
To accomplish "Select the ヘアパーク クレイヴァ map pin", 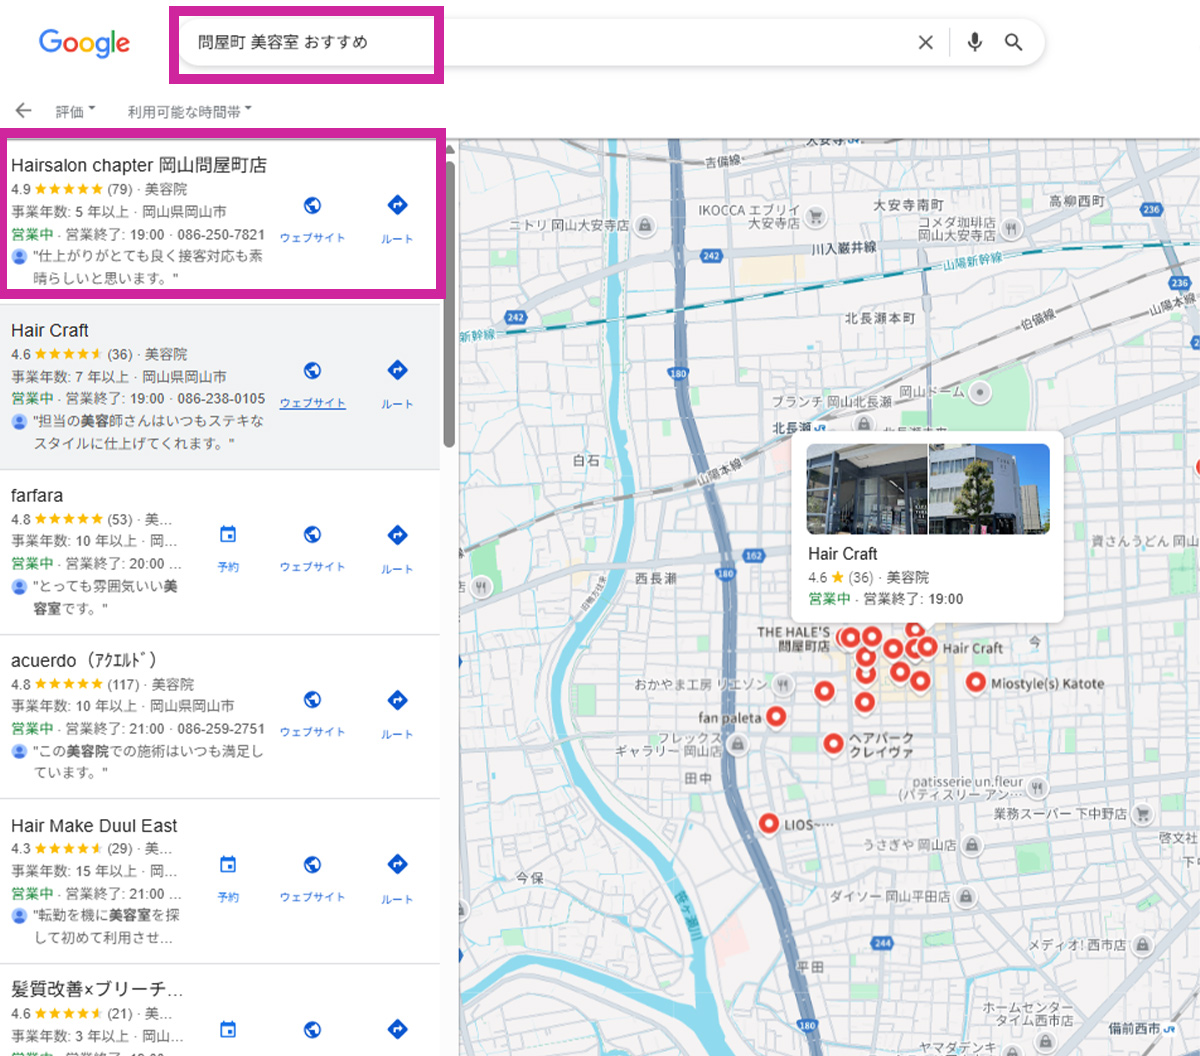I will [x=833, y=743].
